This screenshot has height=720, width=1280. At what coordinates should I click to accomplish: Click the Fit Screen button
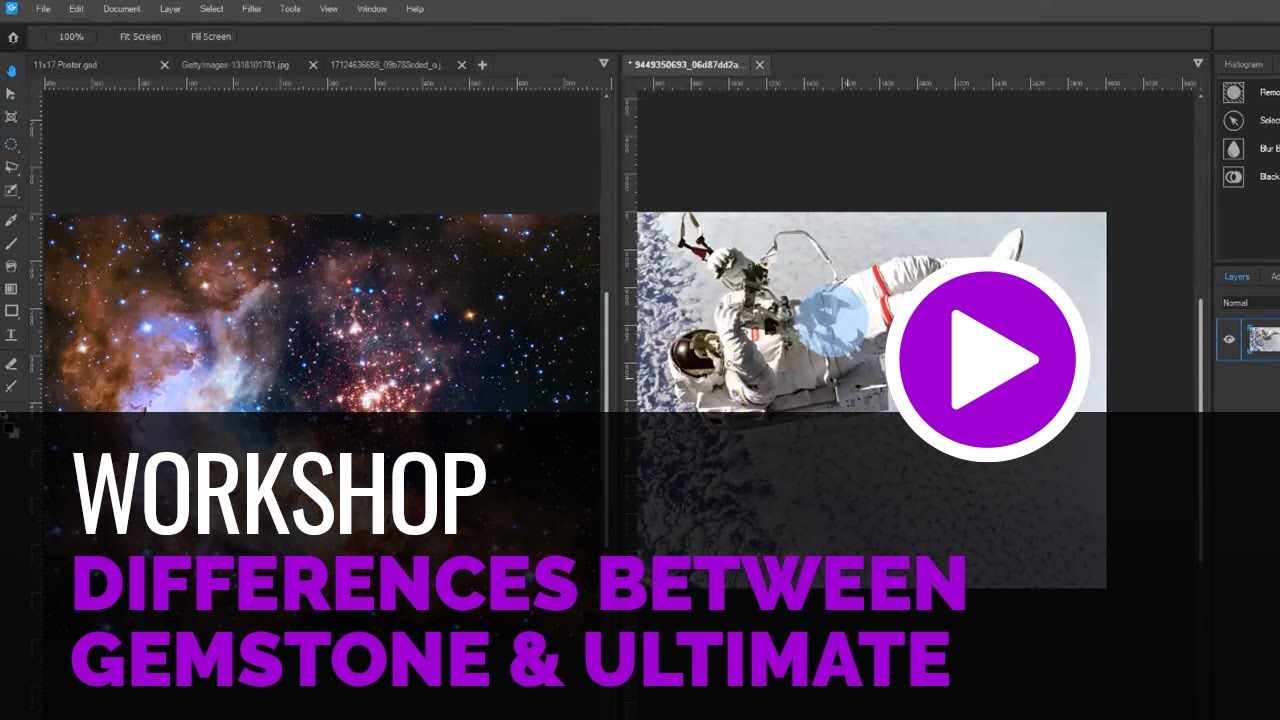tap(140, 37)
